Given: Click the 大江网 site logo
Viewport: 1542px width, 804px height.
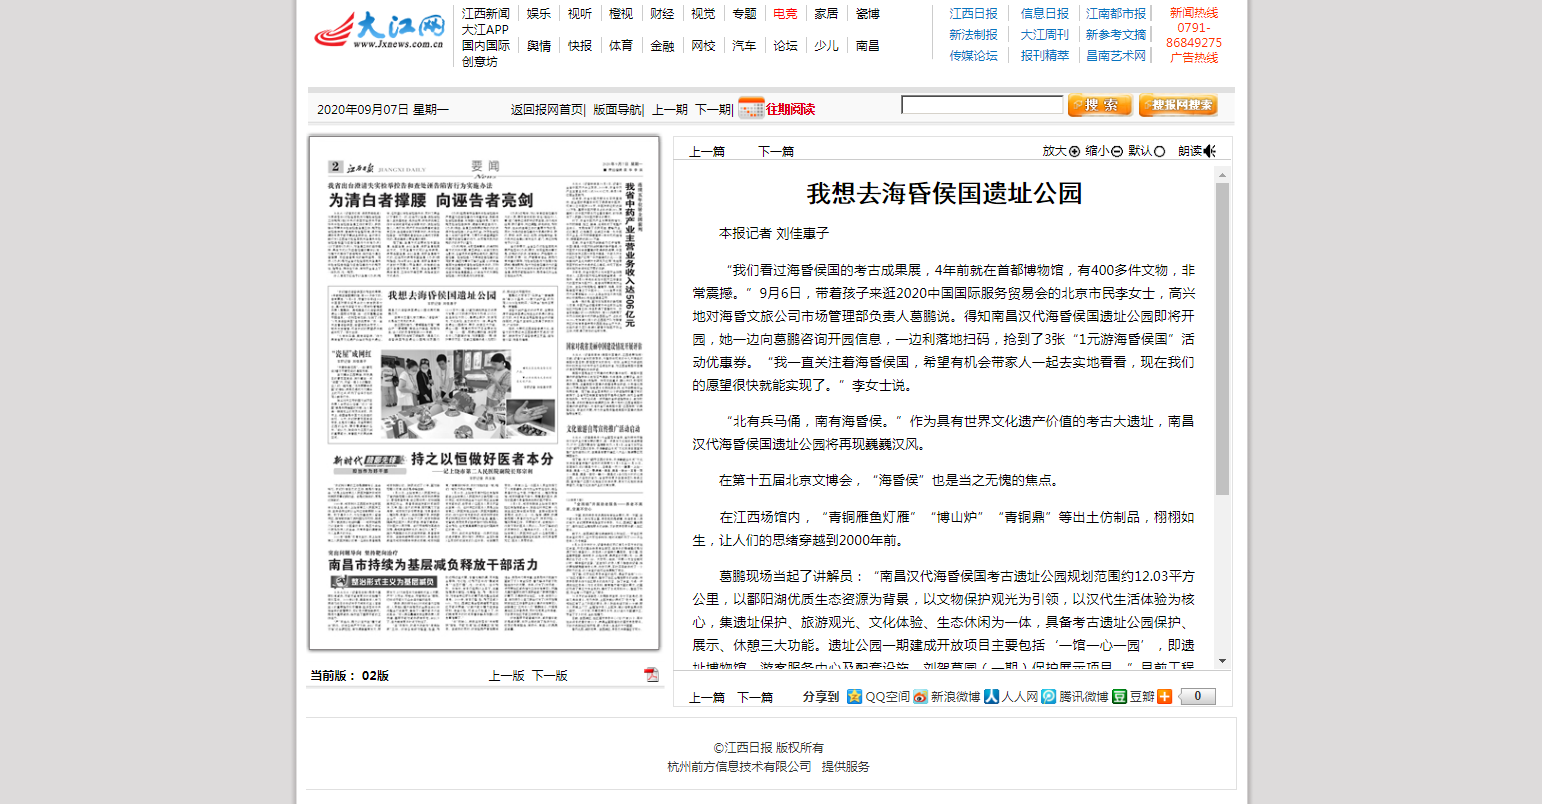Looking at the screenshot, I should click(x=380, y=31).
